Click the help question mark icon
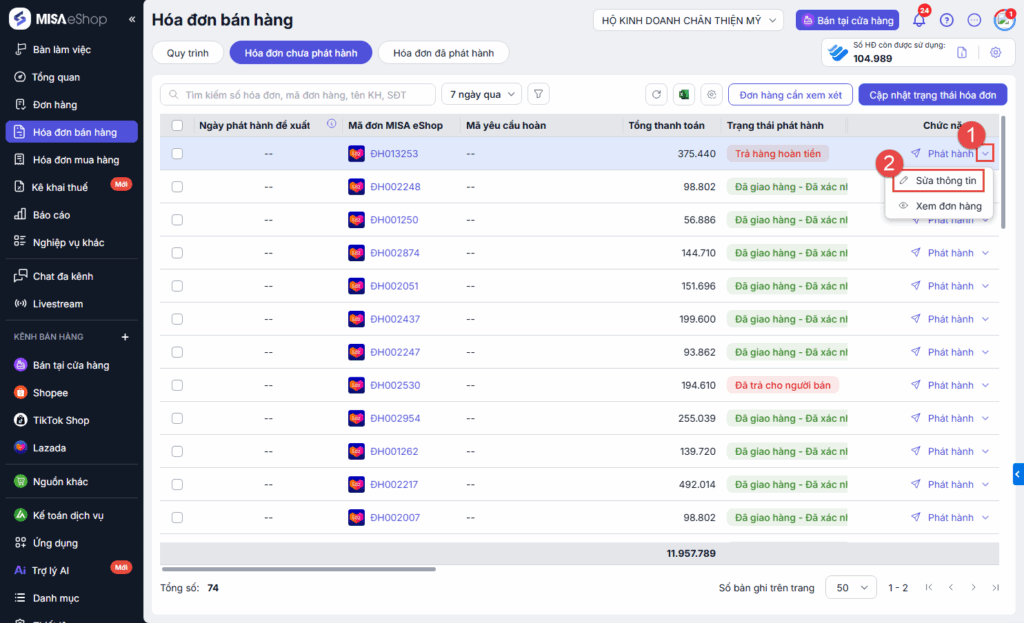The width and height of the screenshot is (1024, 623). [x=947, y=20]
